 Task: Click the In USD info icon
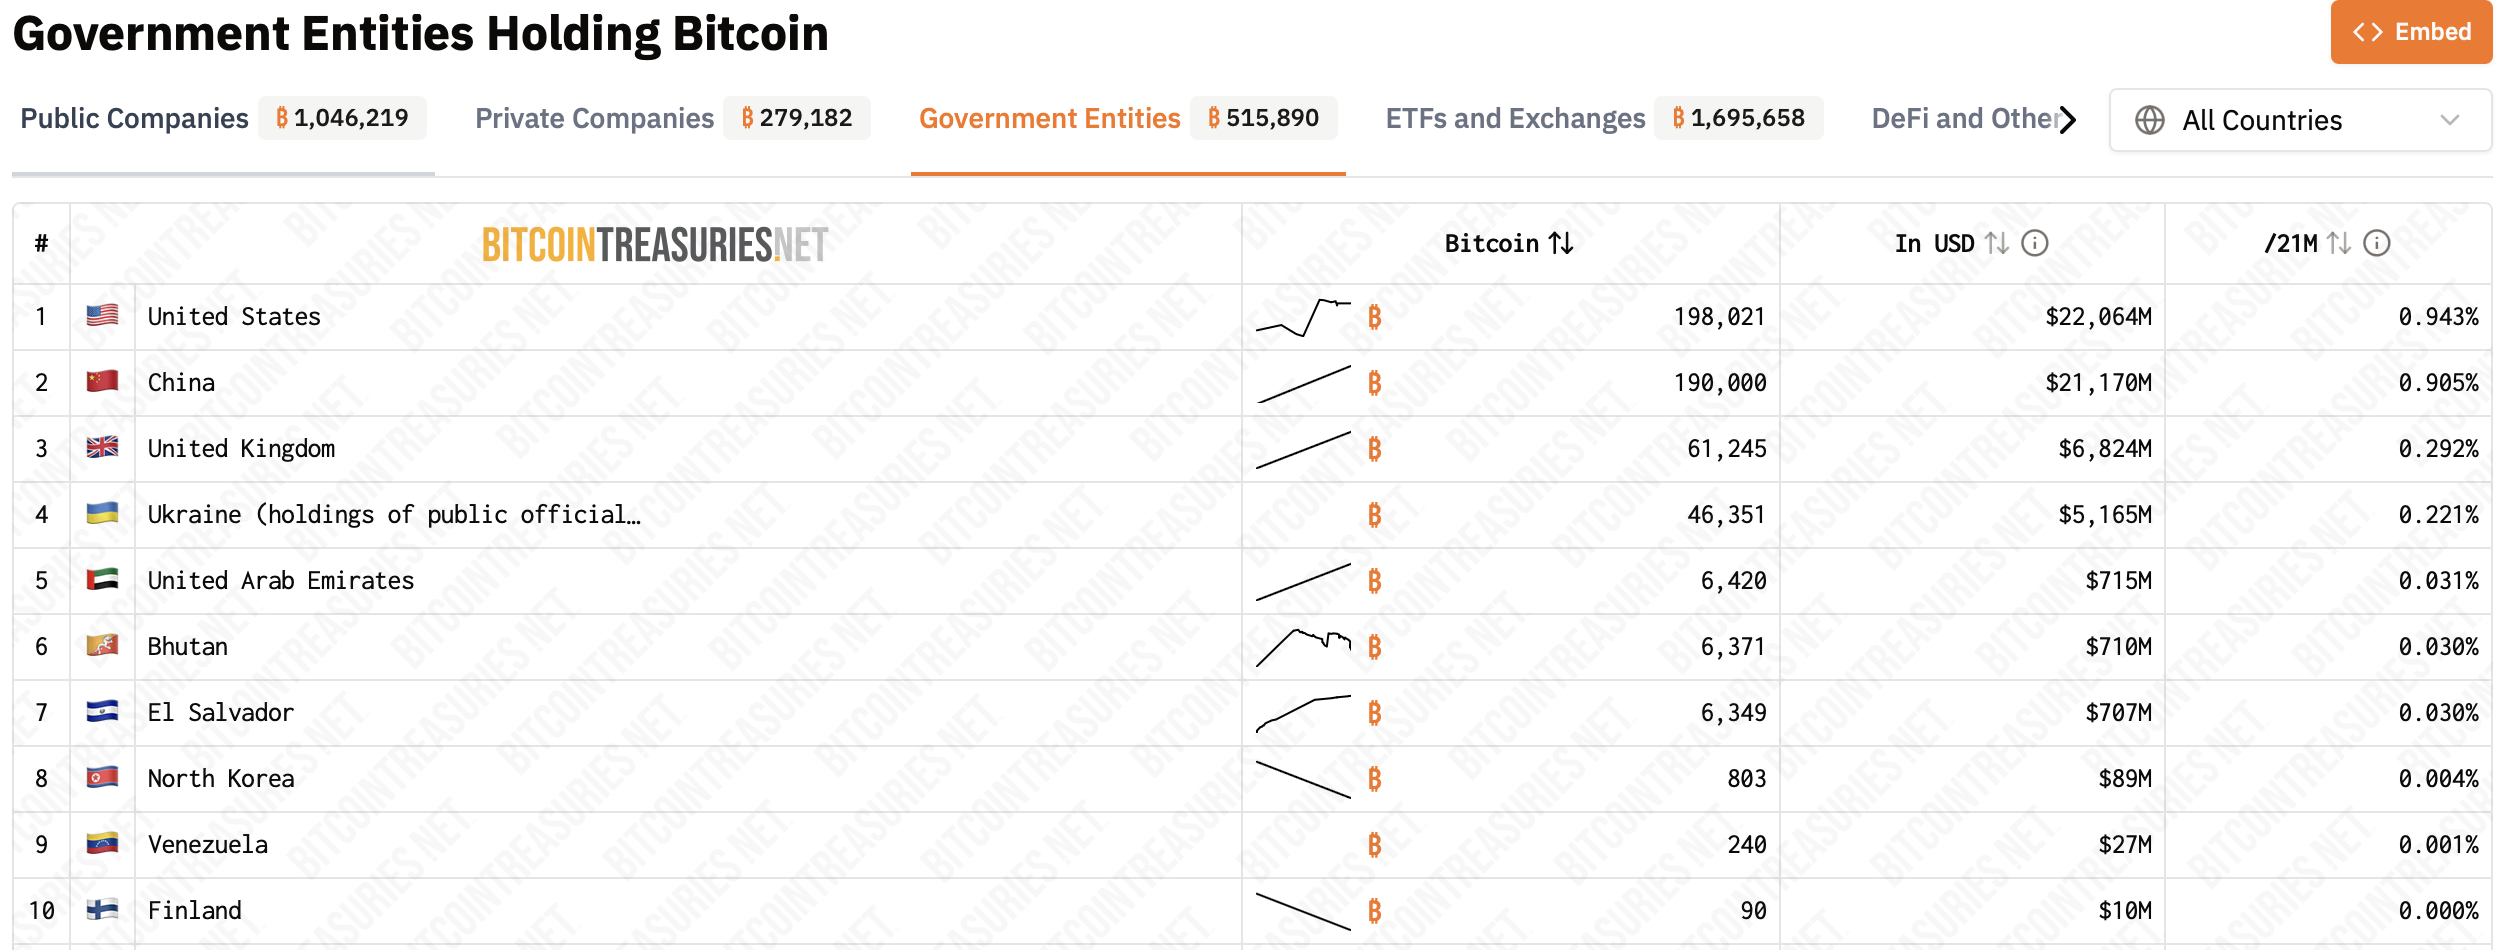(2034, 243)
